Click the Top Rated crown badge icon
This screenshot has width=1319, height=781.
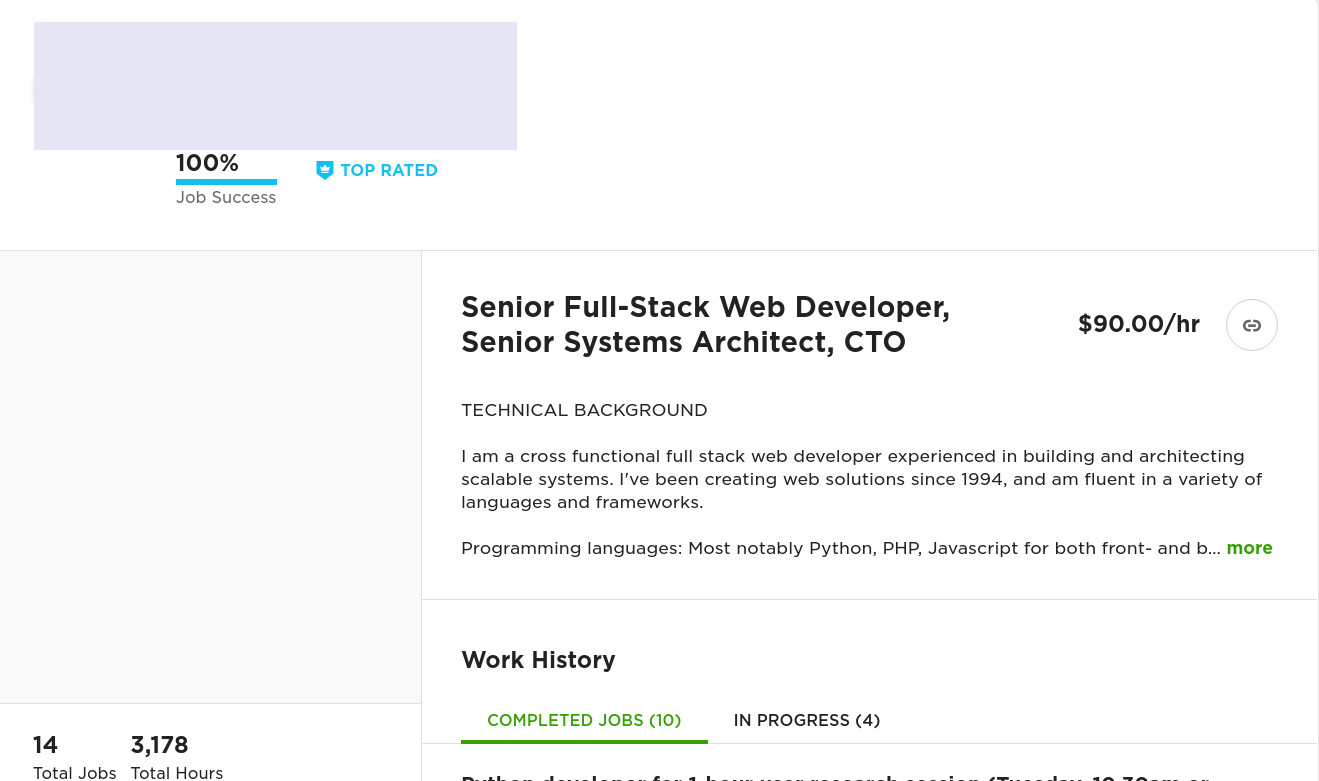pos(325,170)
